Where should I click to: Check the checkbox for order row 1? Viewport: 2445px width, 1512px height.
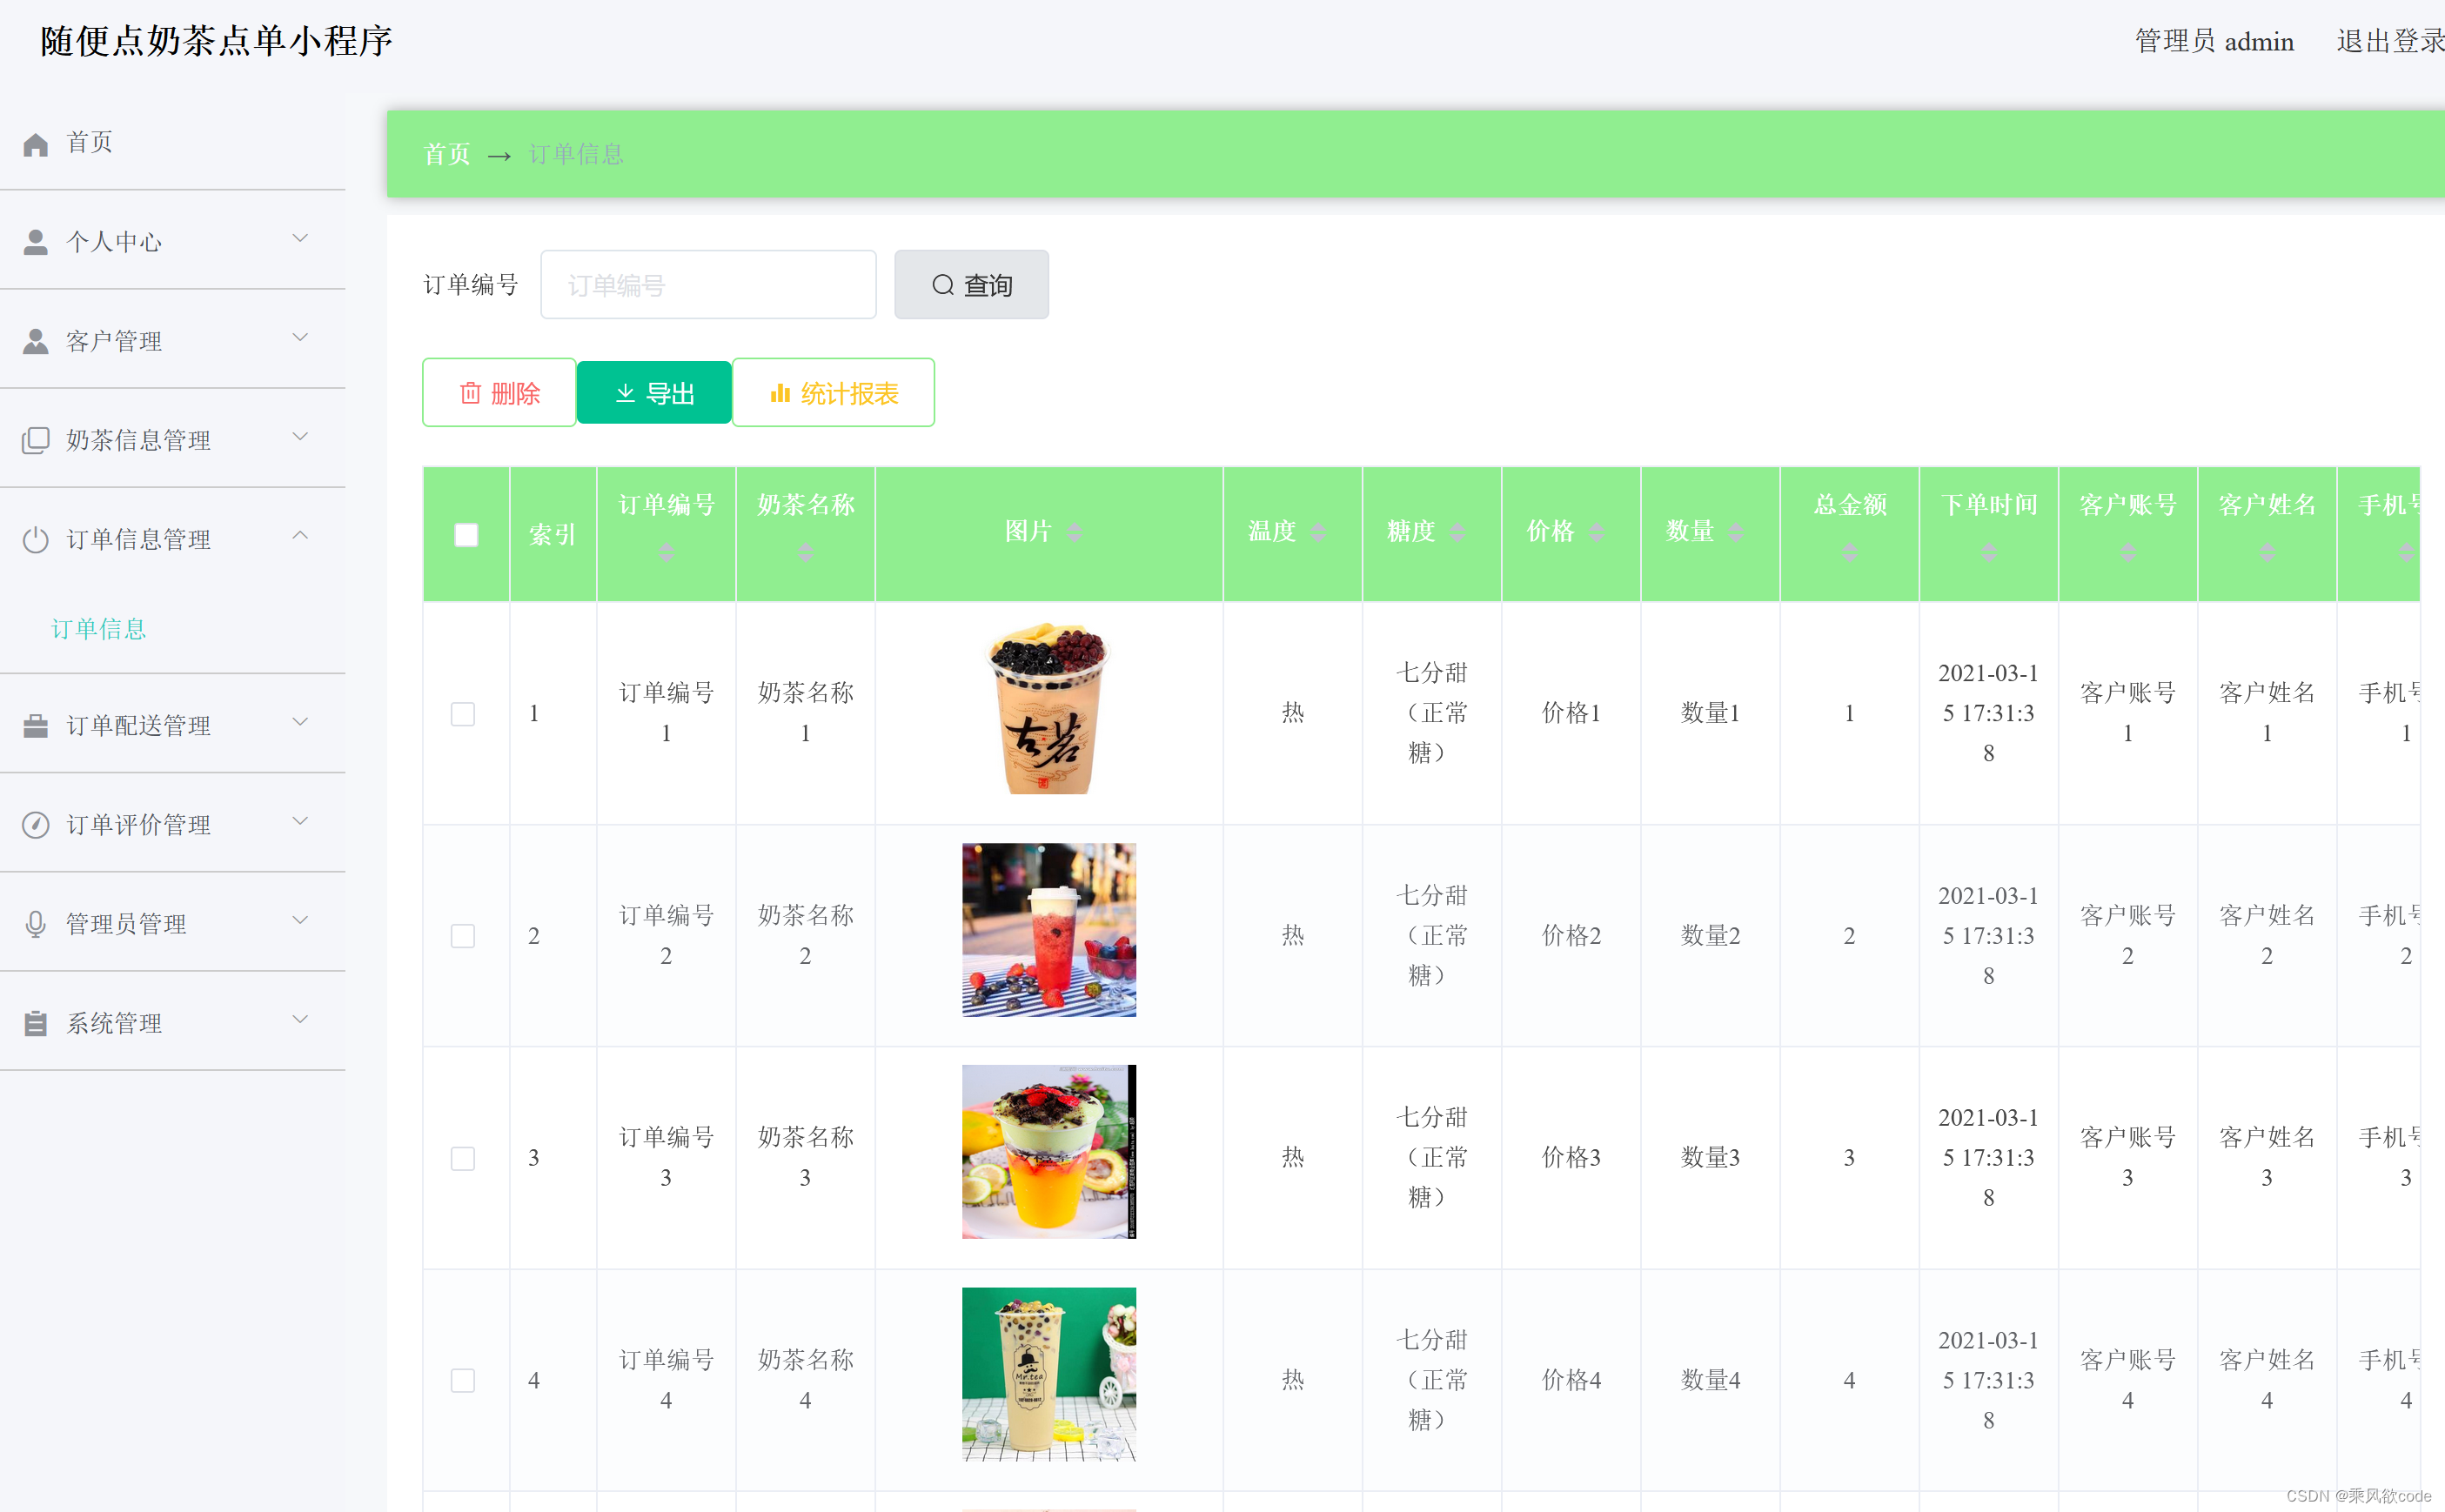[x=463, y=714]
